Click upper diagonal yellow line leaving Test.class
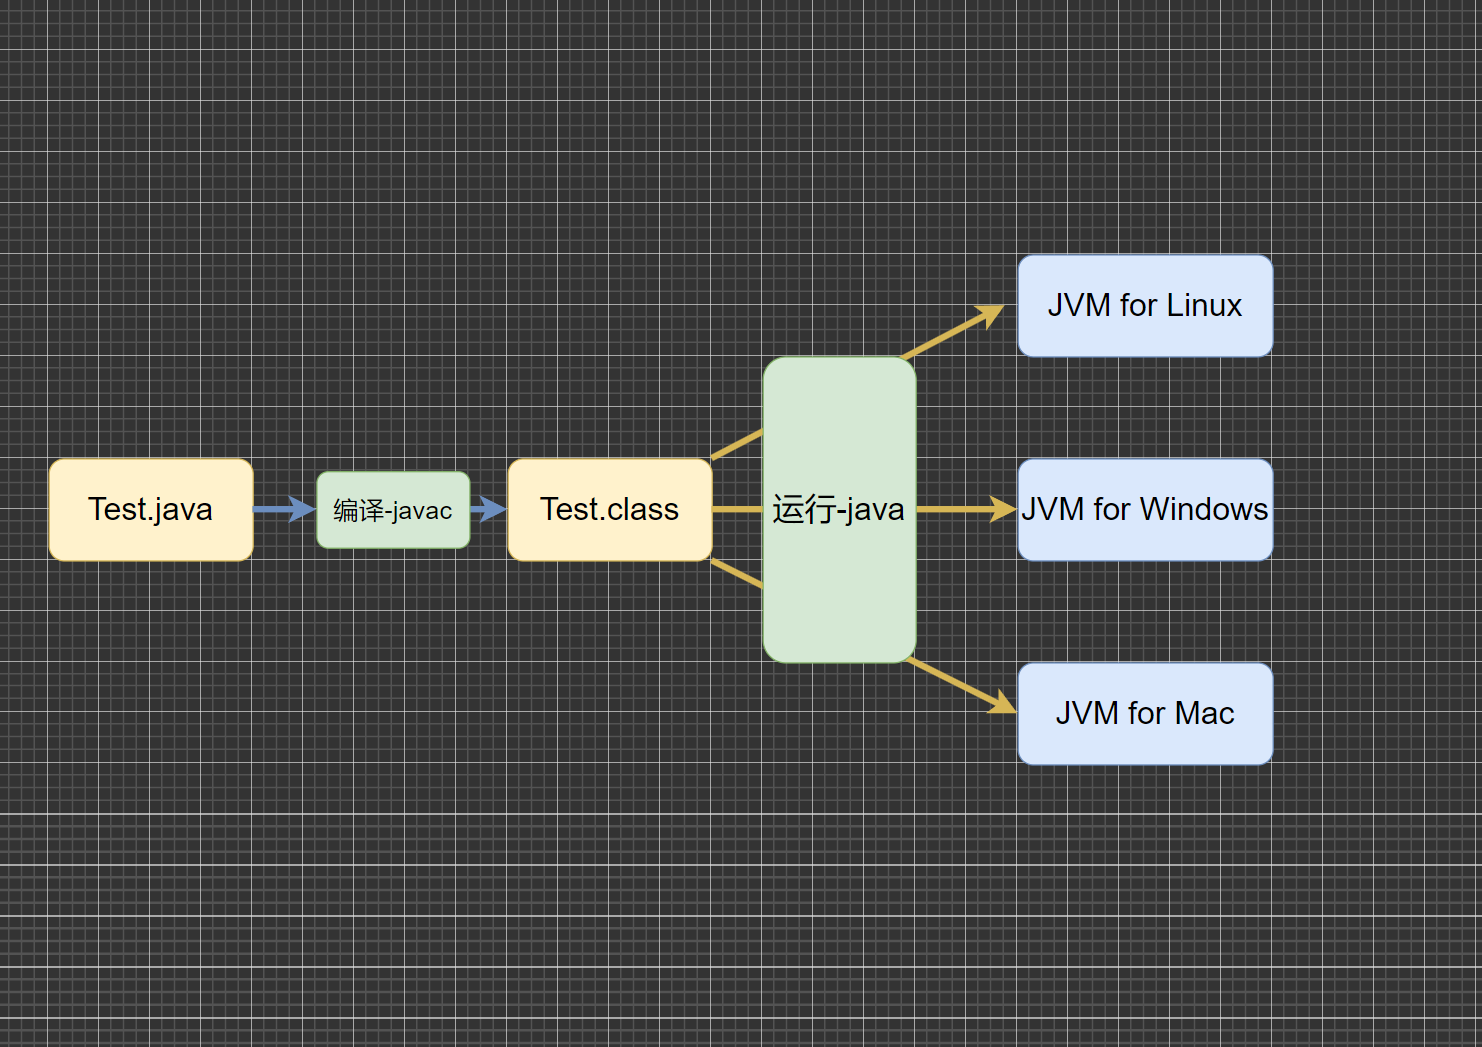 737,445
